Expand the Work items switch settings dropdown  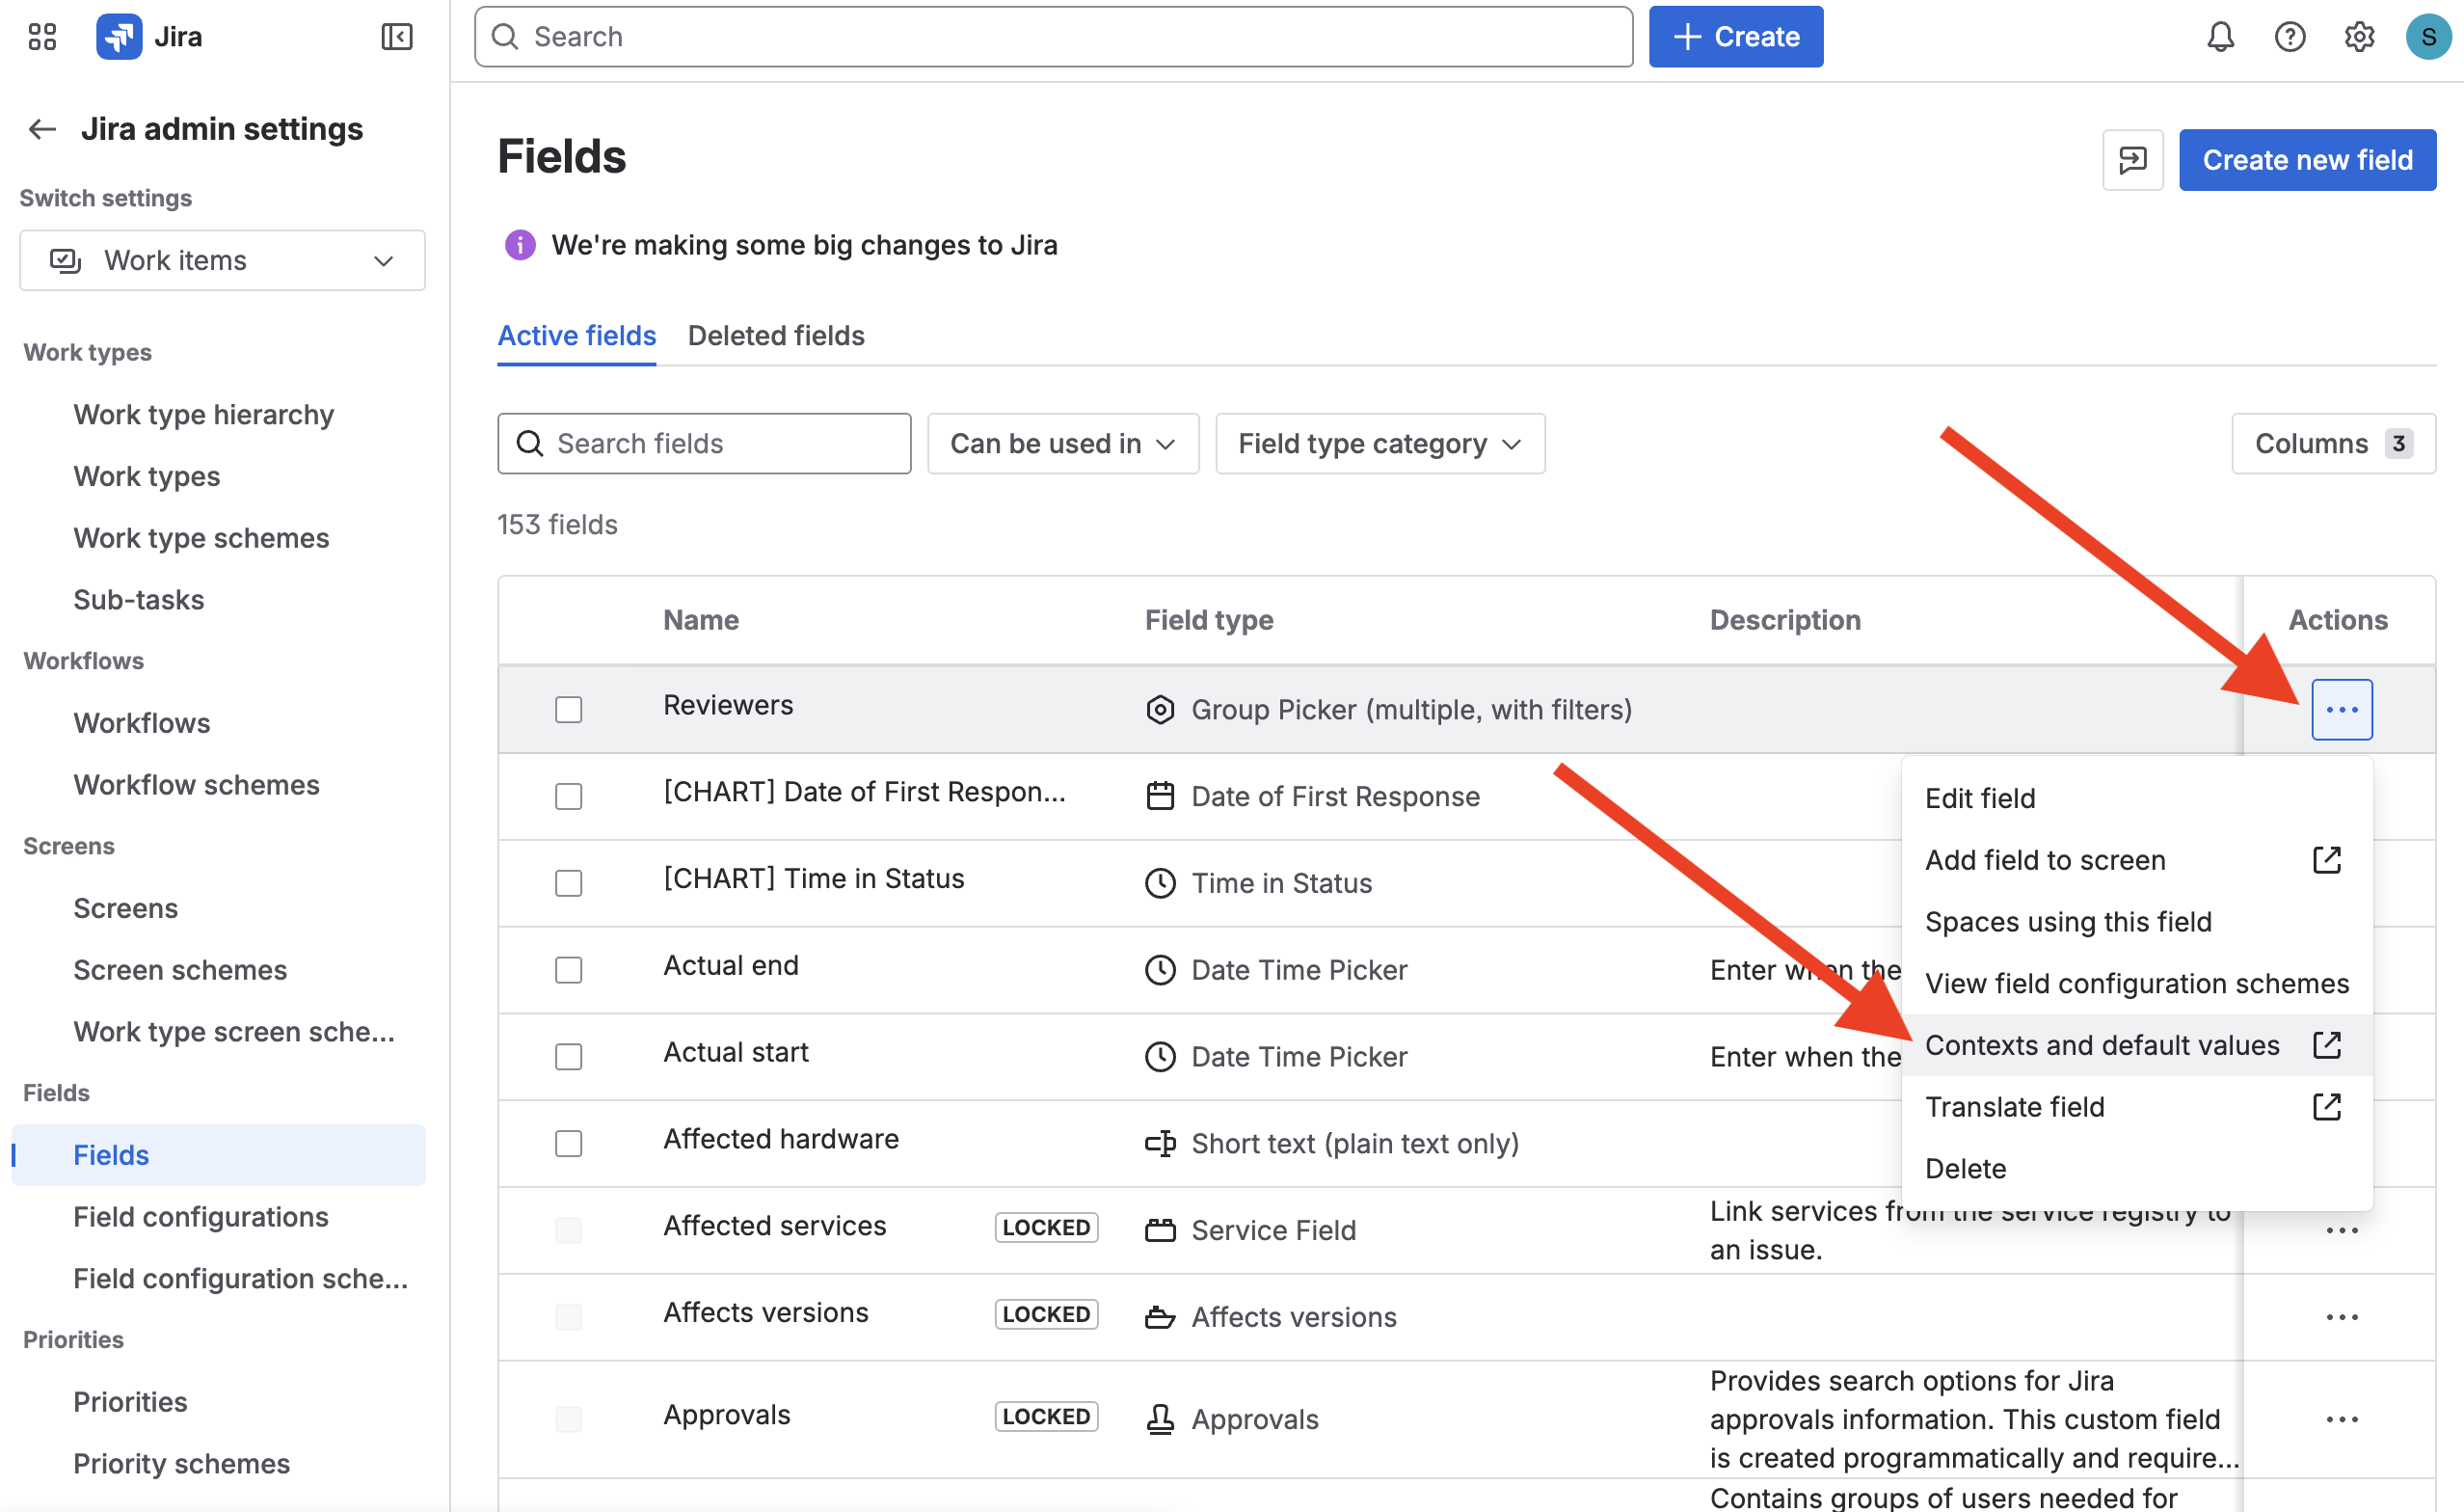(x=222, y=261)
